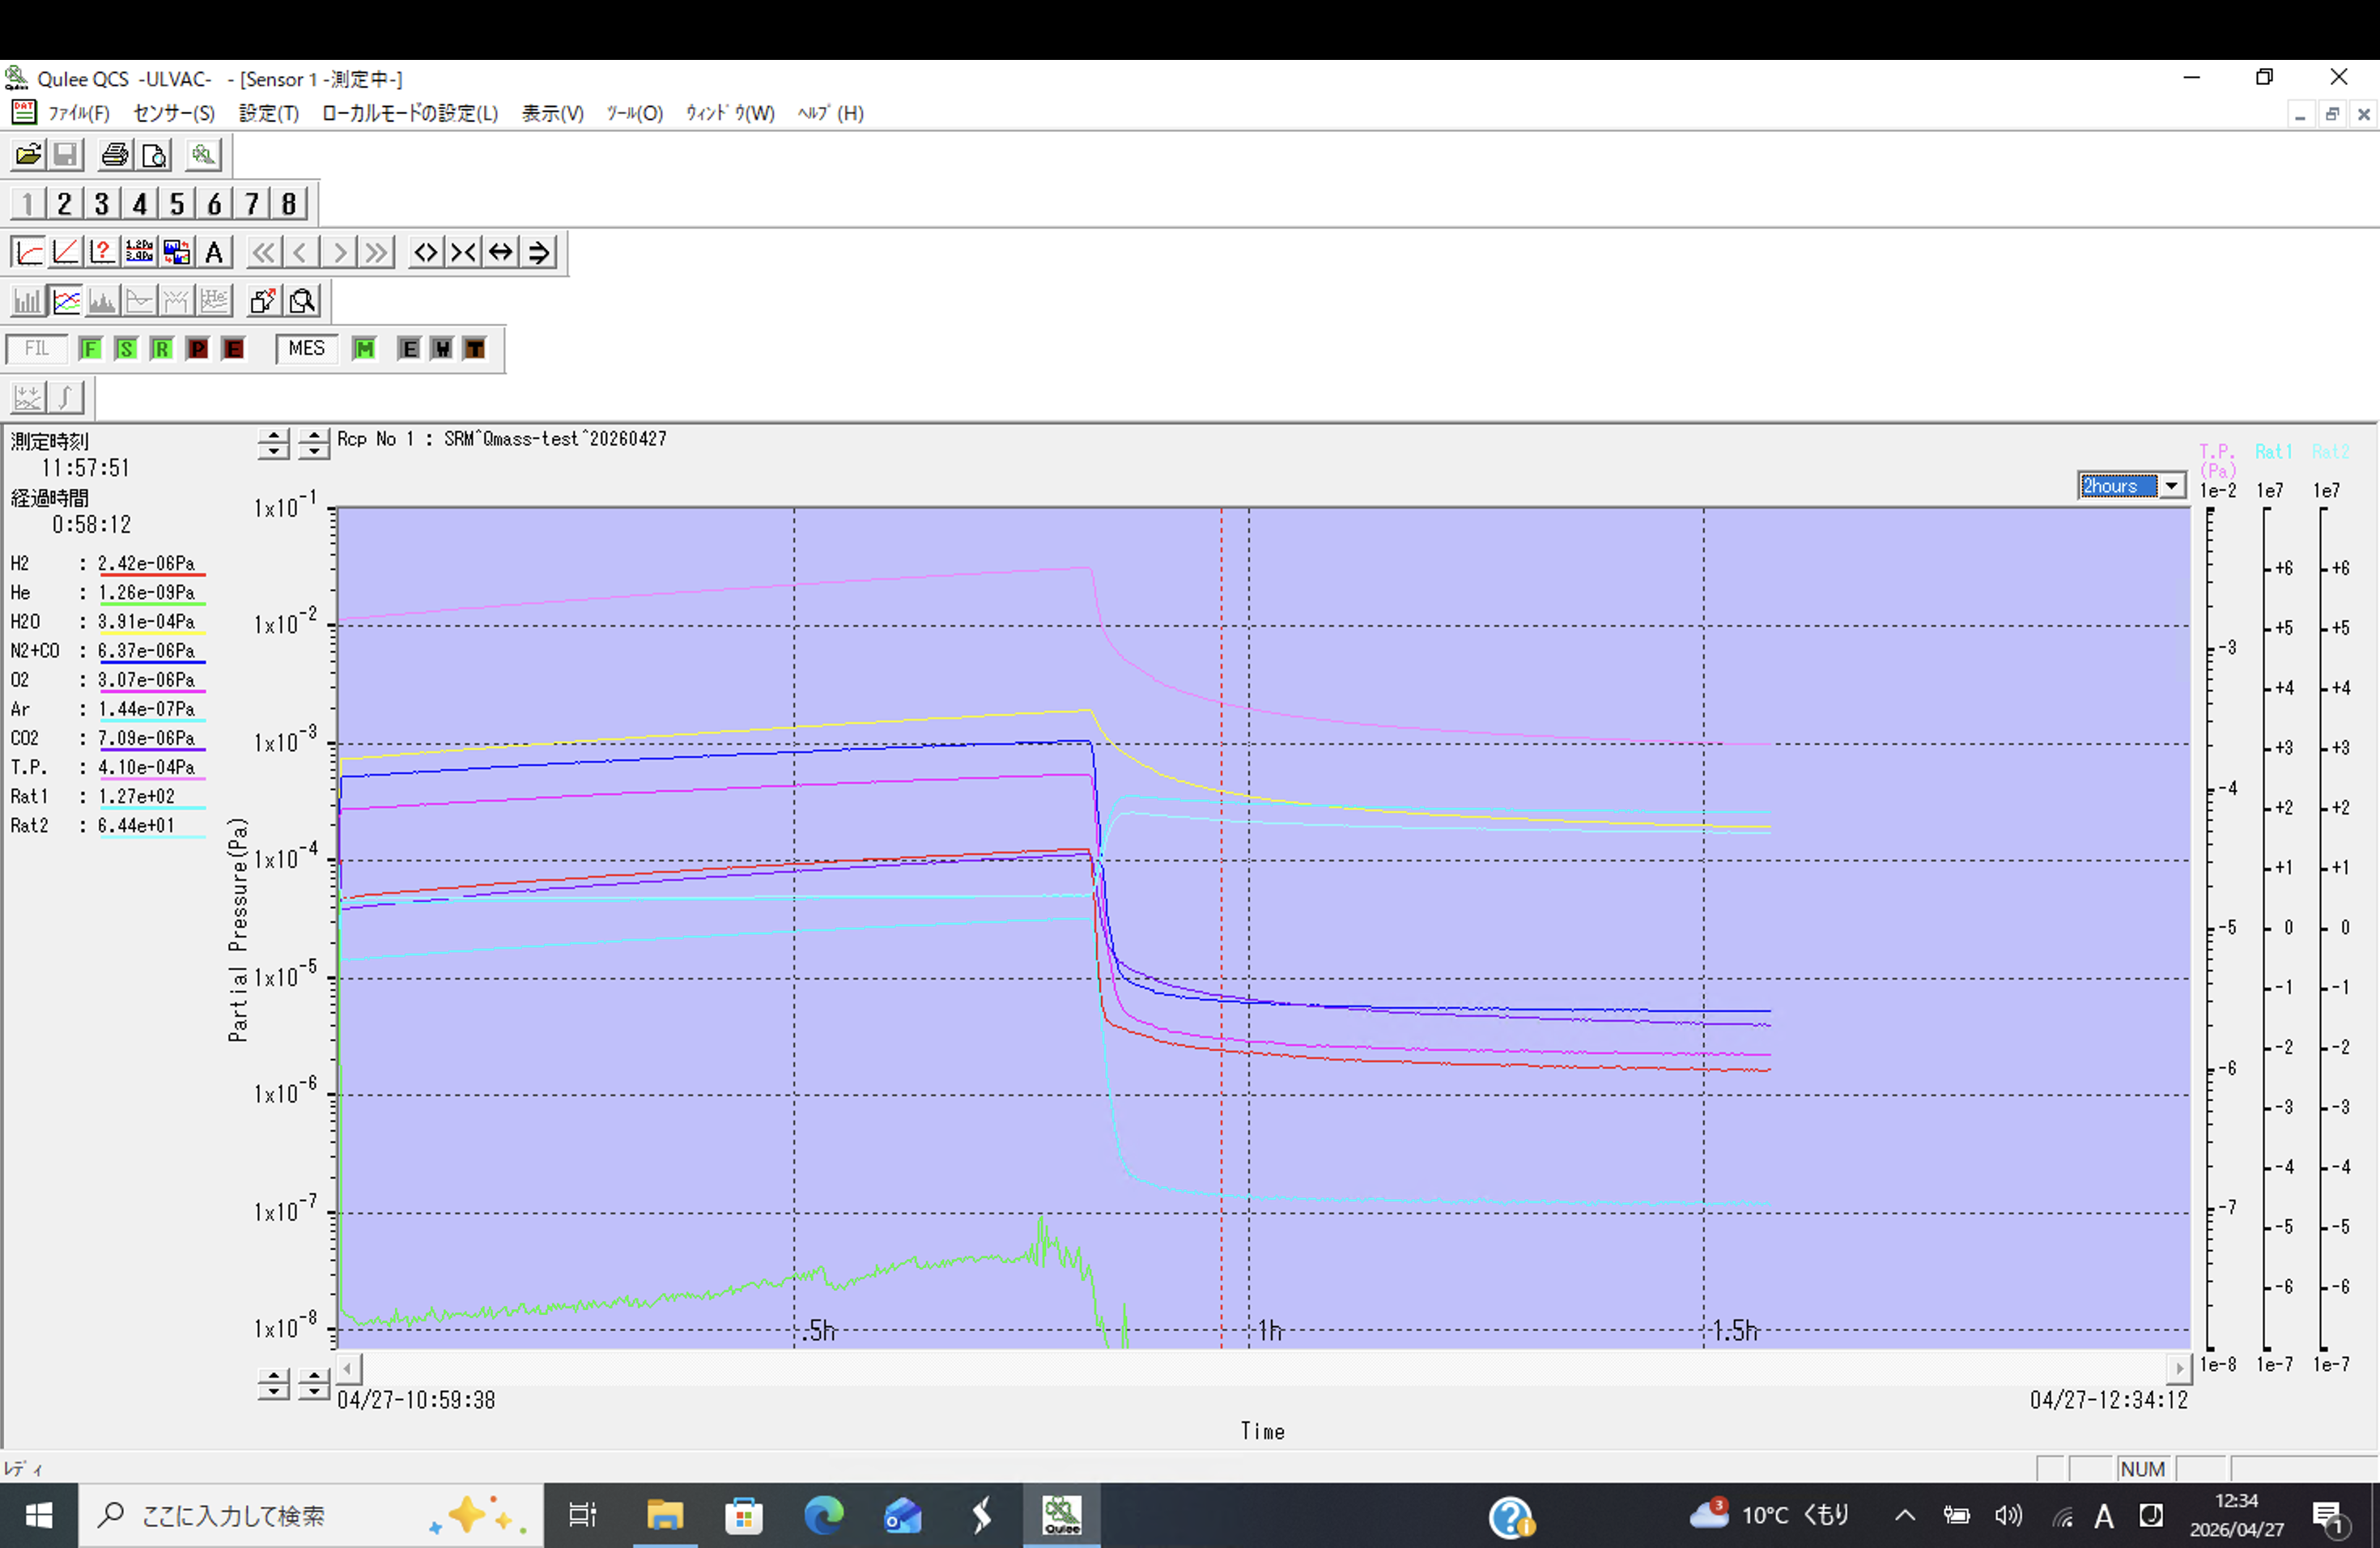Viewport: 2380px width, 1548px height.
Task: Switch to sensor number 5 button
Action: (x=176, y=204)
